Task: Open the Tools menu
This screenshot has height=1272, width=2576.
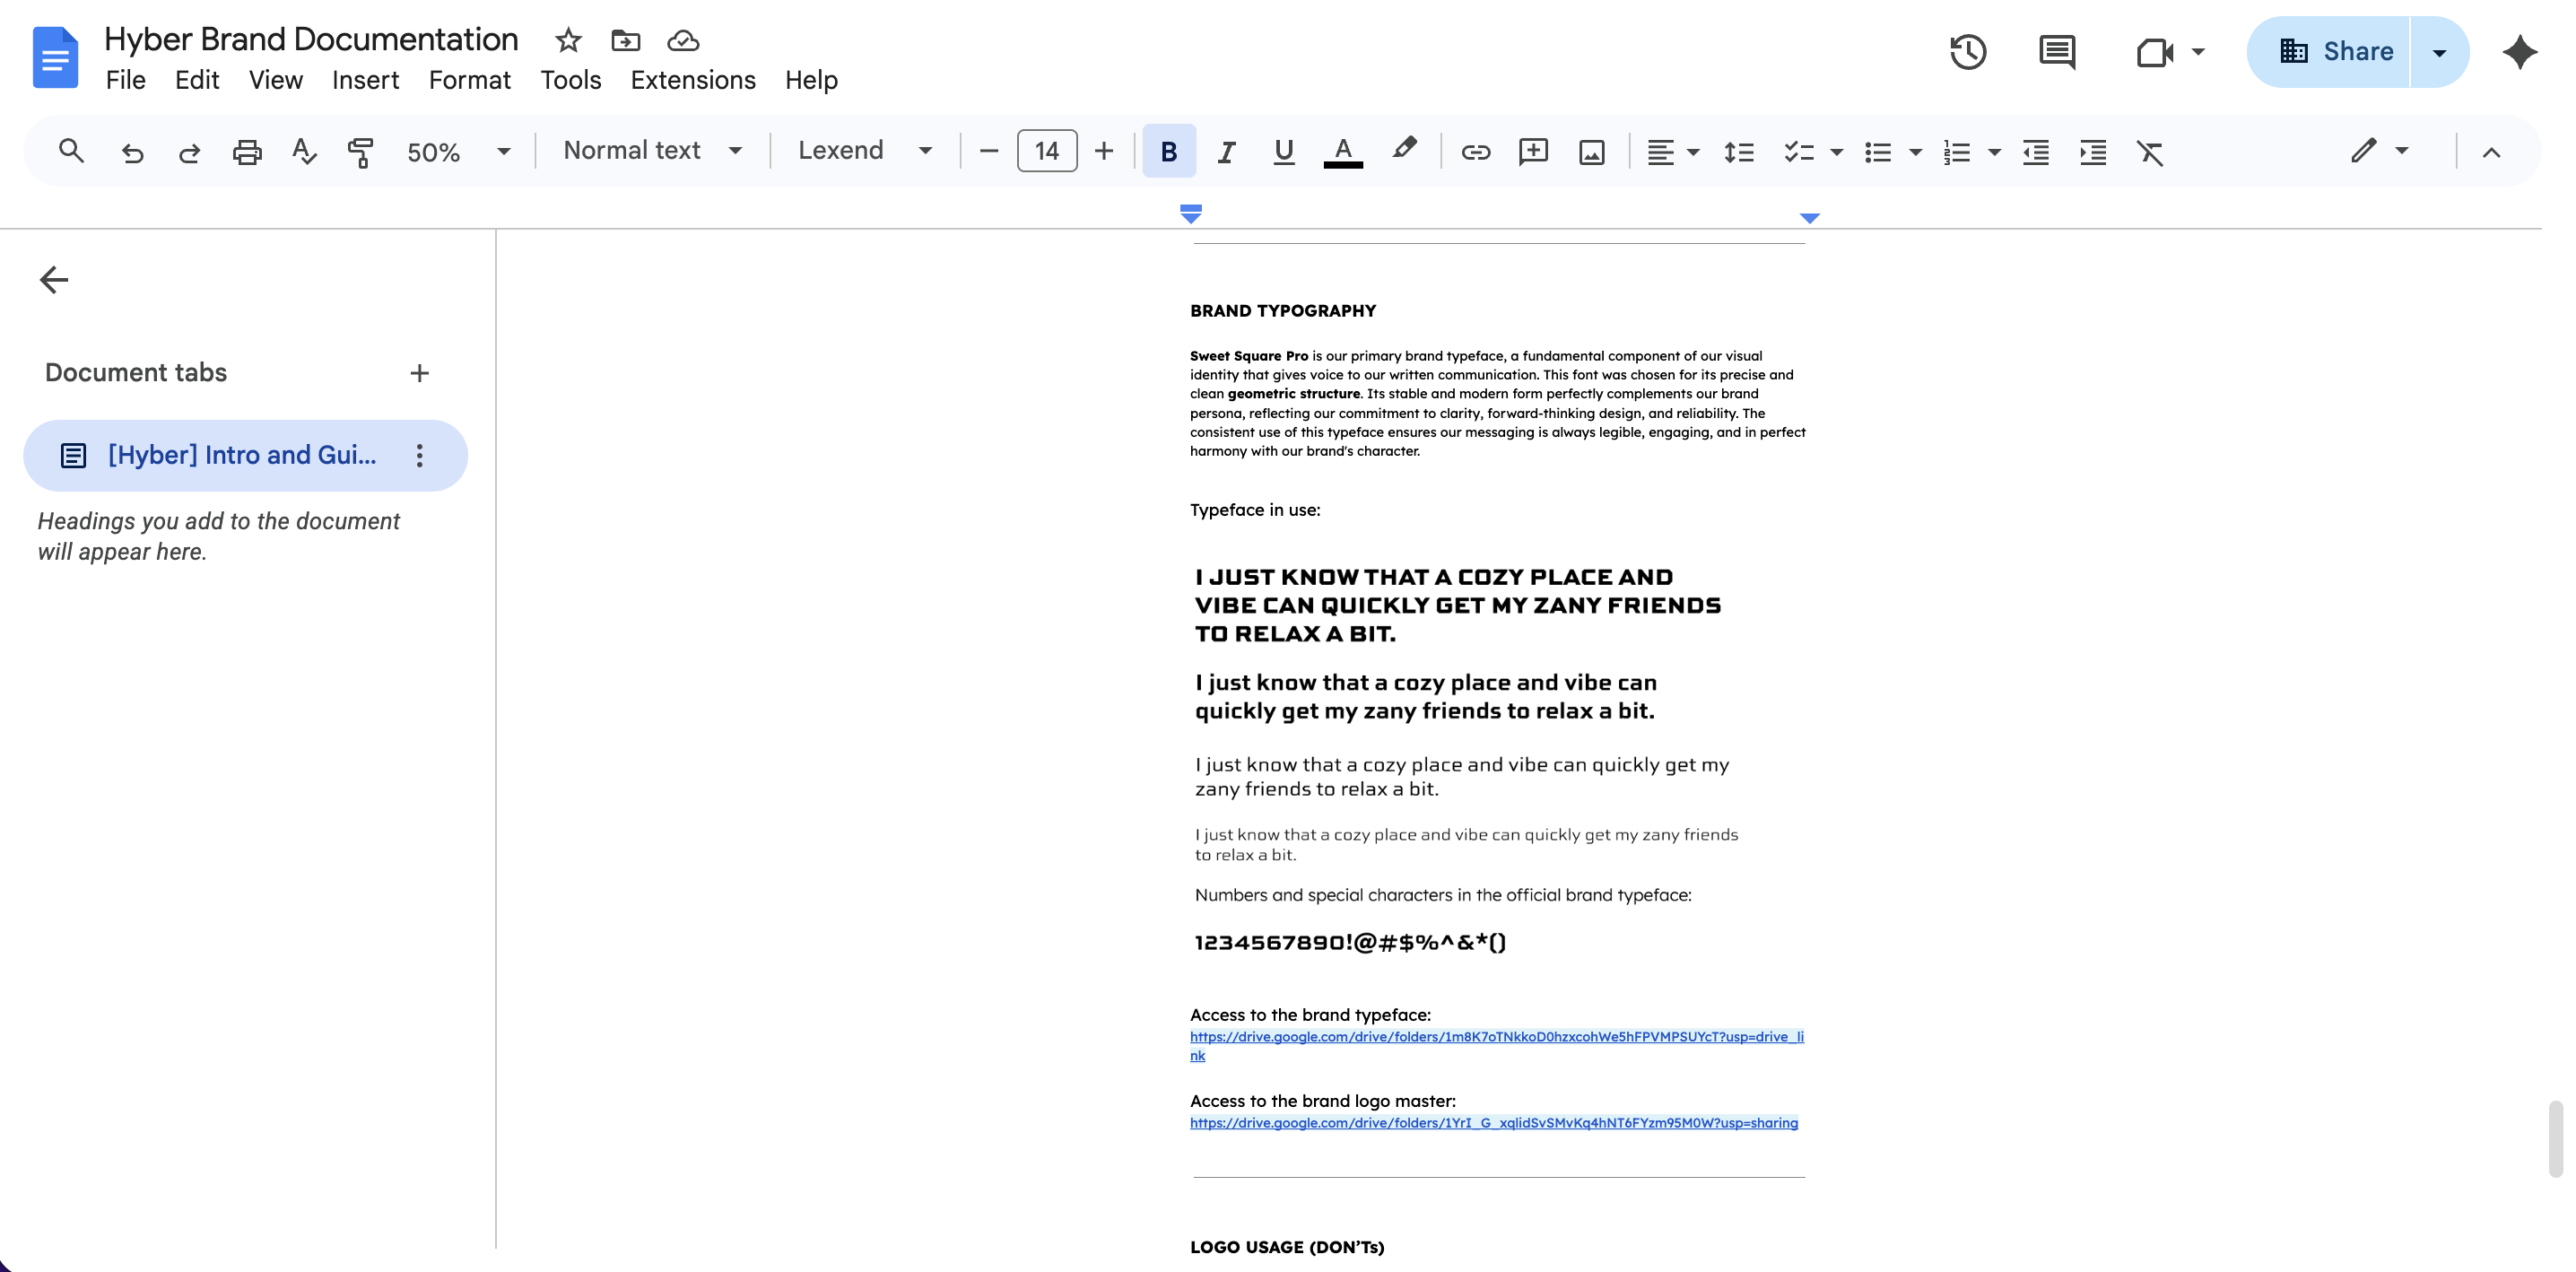Action: 571,80
